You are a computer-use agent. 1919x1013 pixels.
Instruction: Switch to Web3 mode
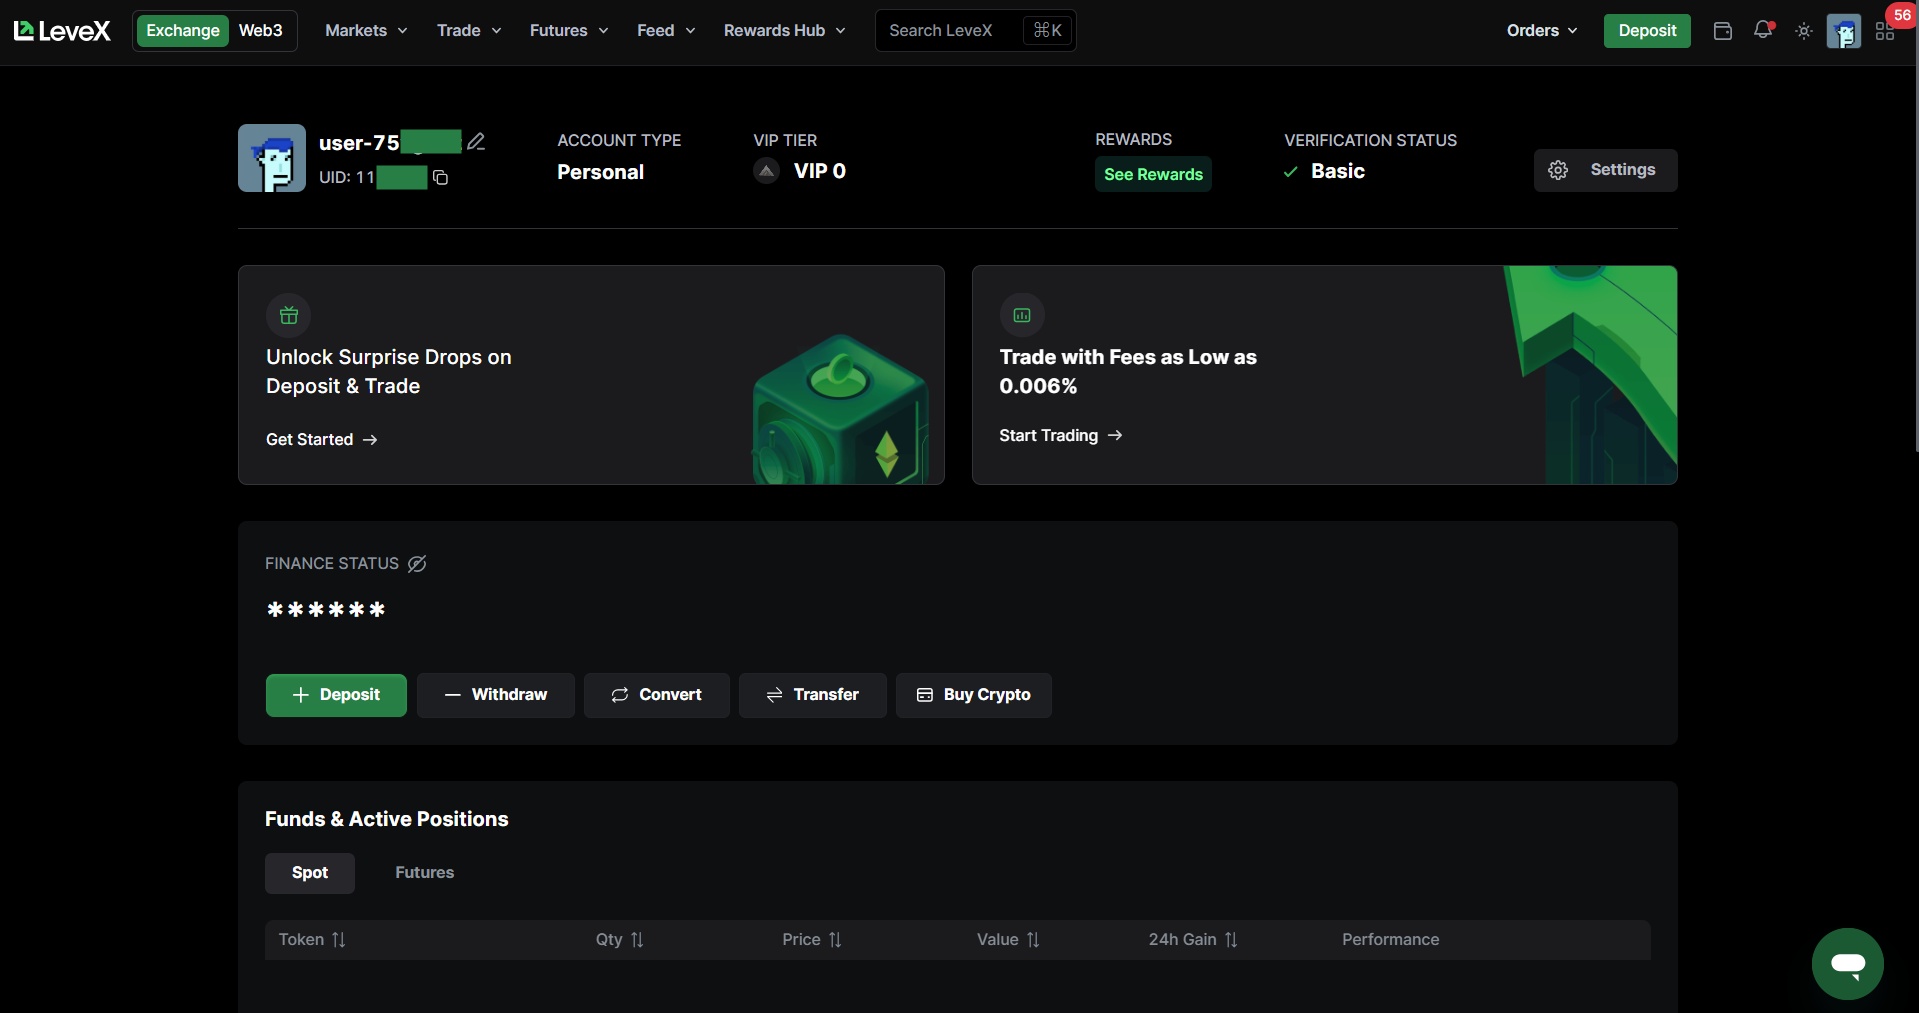[261, 31]
